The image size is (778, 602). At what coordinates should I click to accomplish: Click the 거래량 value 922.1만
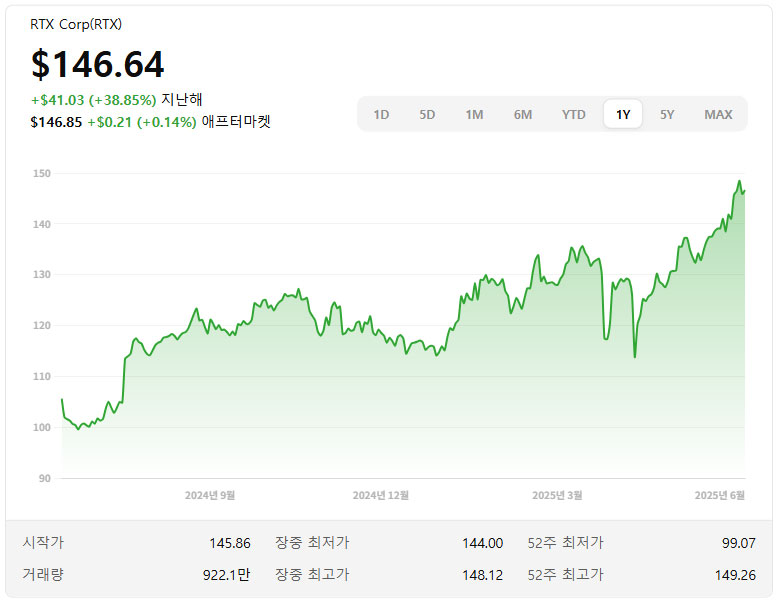pos(226,575)
